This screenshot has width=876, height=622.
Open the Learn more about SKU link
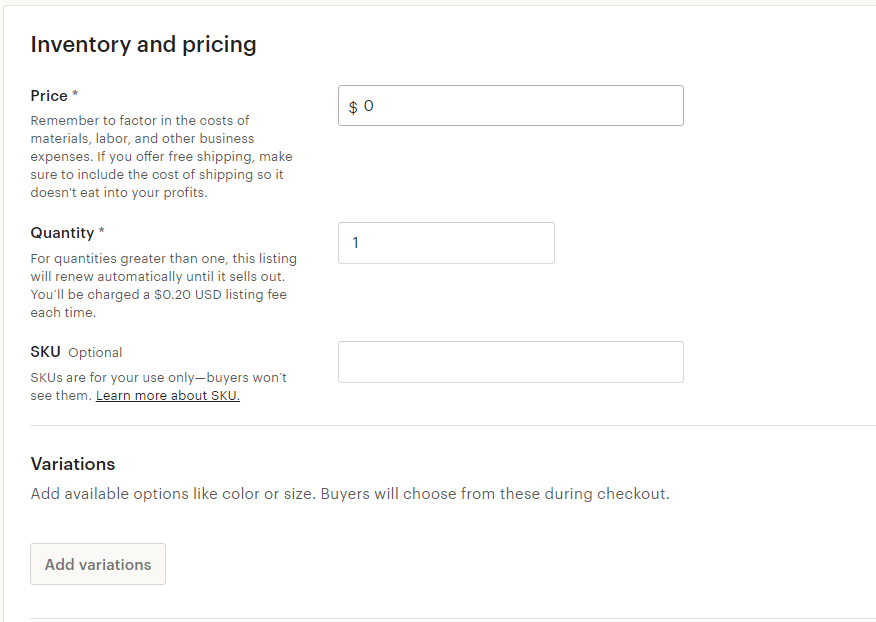pos(168,396)
